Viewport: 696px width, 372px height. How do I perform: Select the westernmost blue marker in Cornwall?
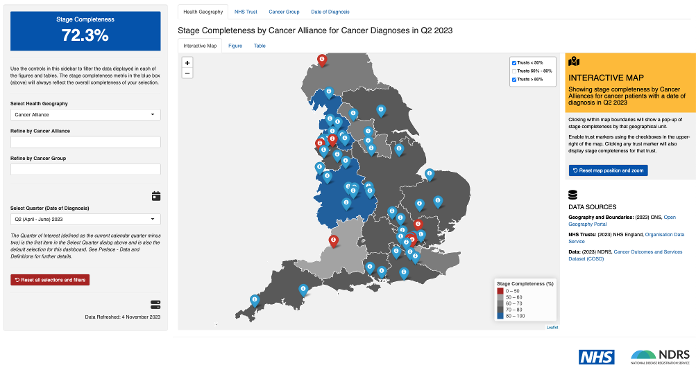(255, 301)
